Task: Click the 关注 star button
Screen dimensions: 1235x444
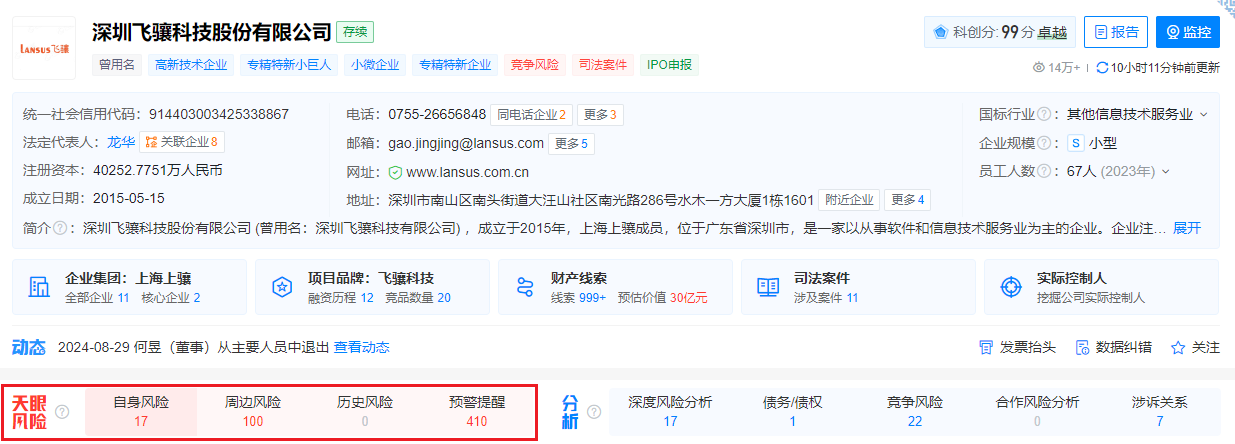Action: (x=1195, y=347)
